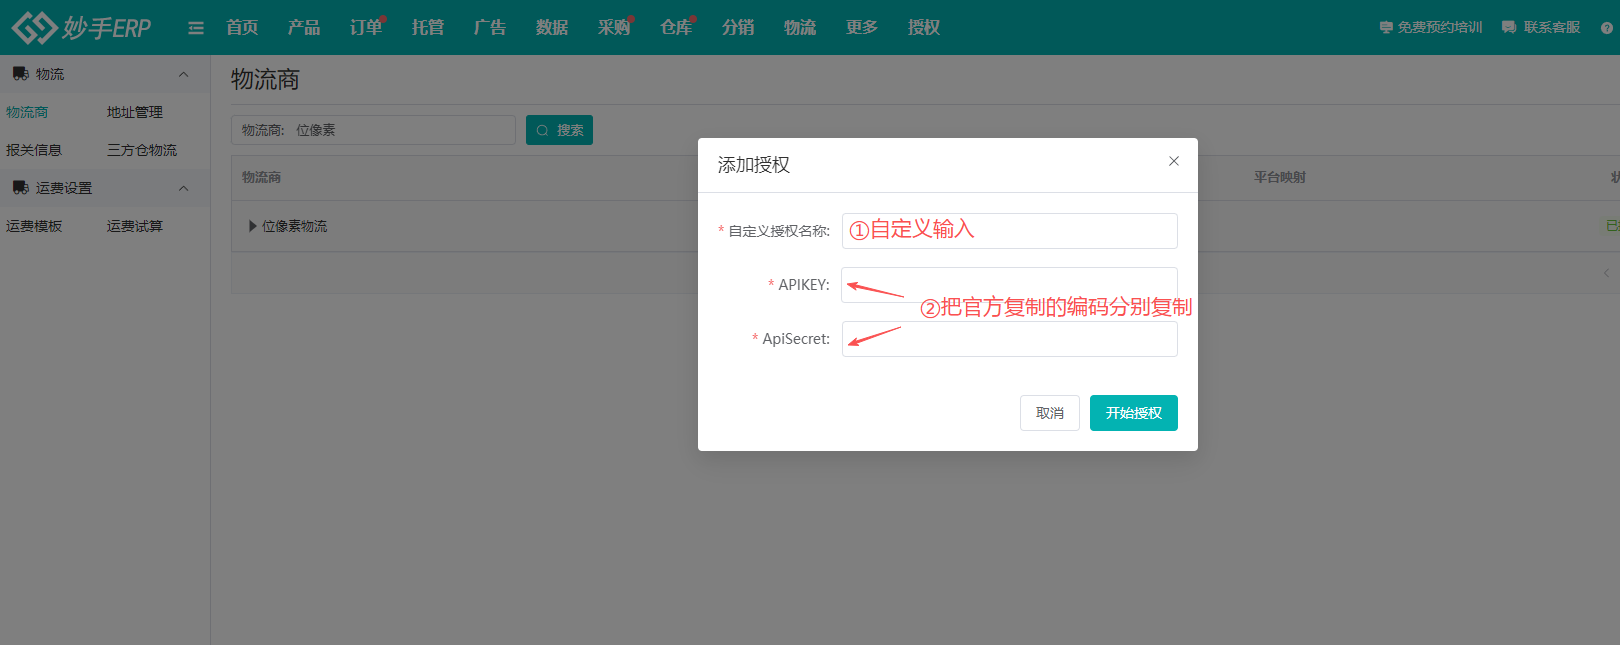1620x645 pixels.
Task: Click the 开始授权 button
Action: click(x=1133, y=413)
